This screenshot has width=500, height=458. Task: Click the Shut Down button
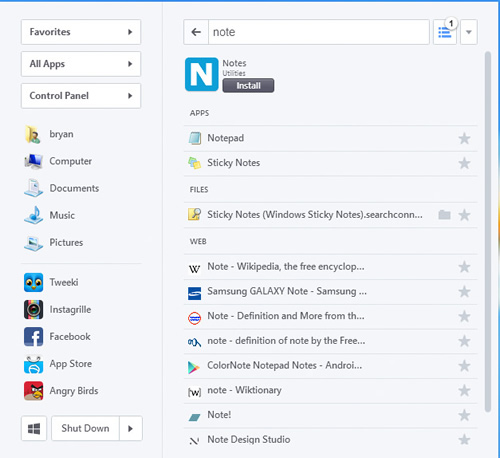tap(85, 428)
